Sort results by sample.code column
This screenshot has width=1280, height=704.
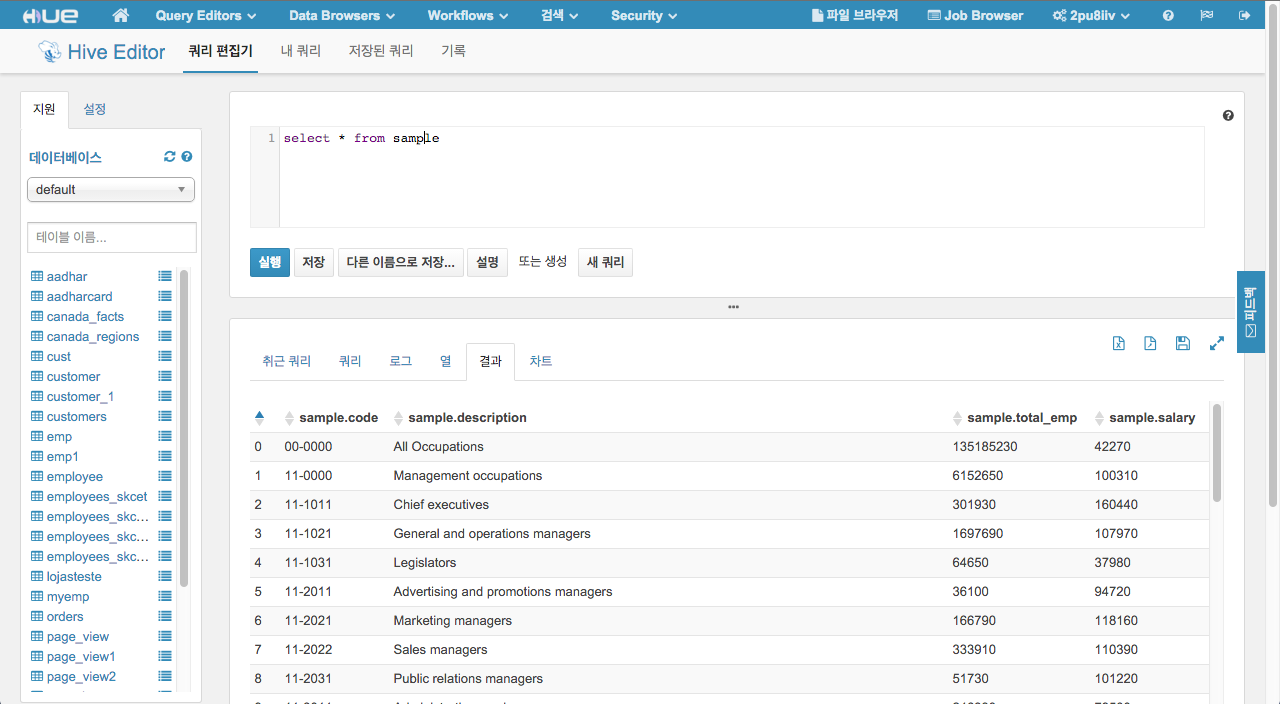pyautogui.click(x=331, y=418)
